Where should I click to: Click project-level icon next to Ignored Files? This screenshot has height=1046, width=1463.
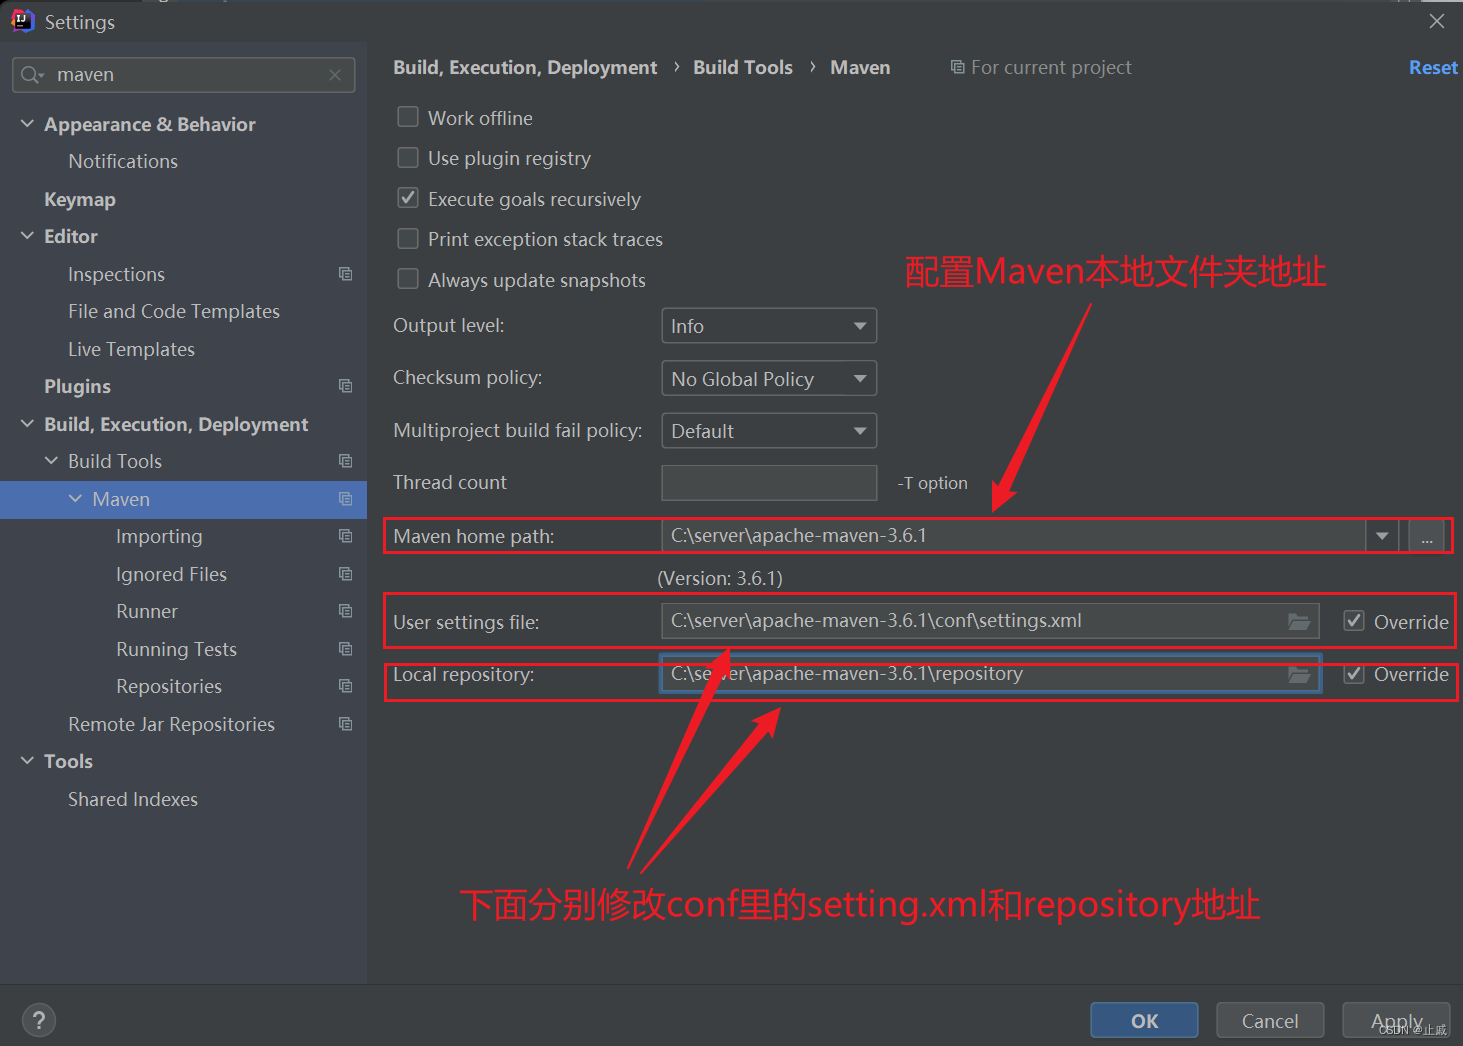click(x=346, y=574)
